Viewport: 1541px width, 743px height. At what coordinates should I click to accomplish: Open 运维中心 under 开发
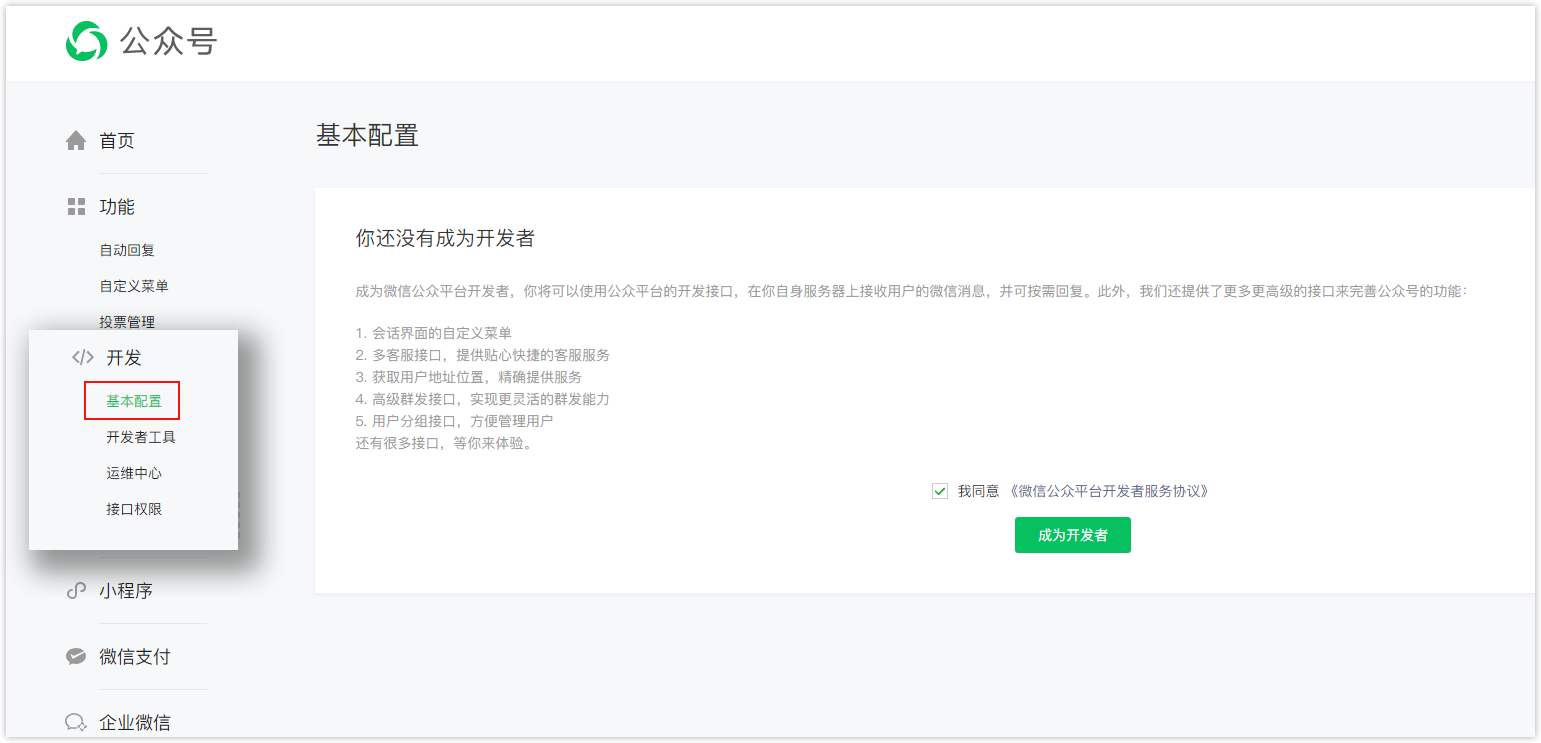[134, 473]
